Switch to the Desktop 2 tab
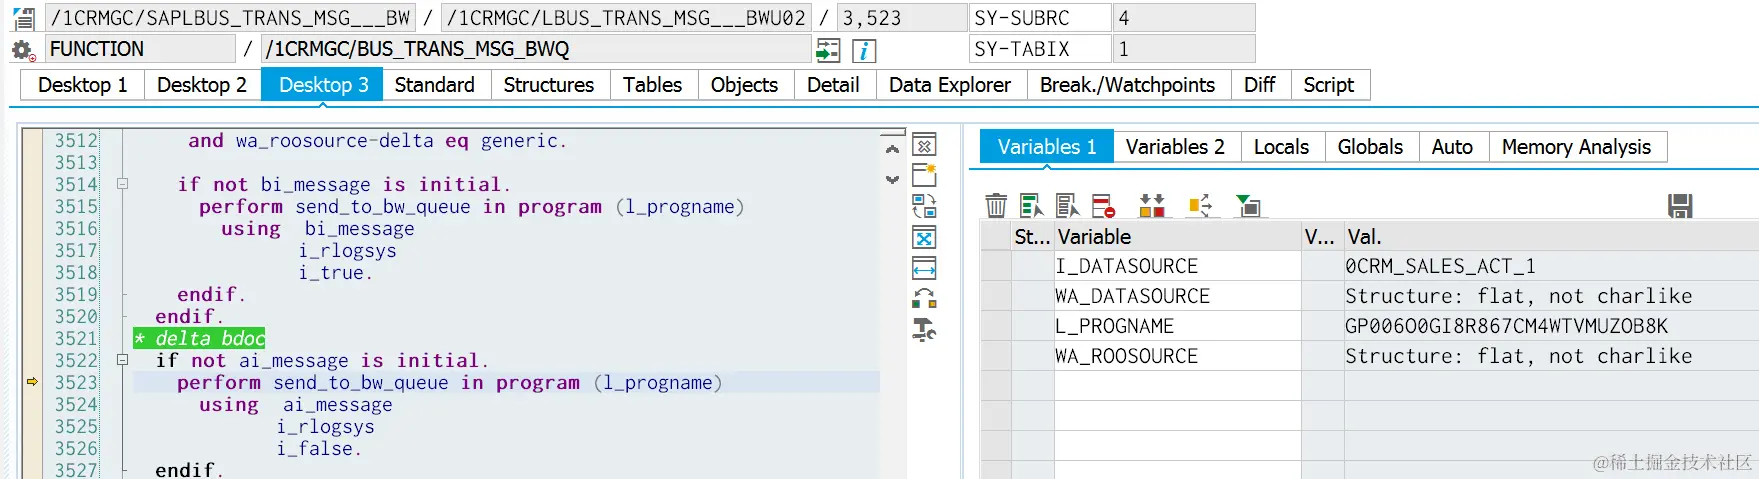This screenshot has height=479, width=1759. pyautogui.click(x=202, y=85)
